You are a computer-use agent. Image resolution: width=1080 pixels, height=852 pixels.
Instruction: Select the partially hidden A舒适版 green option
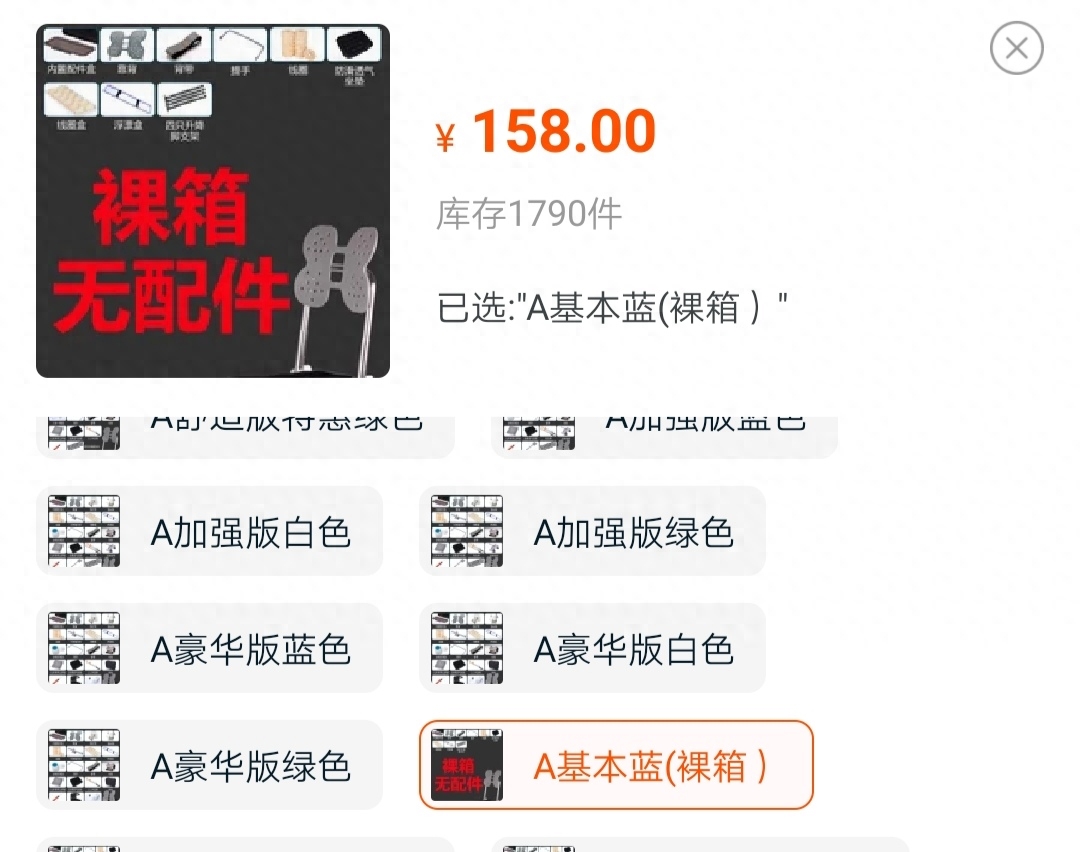click(245, 437)
